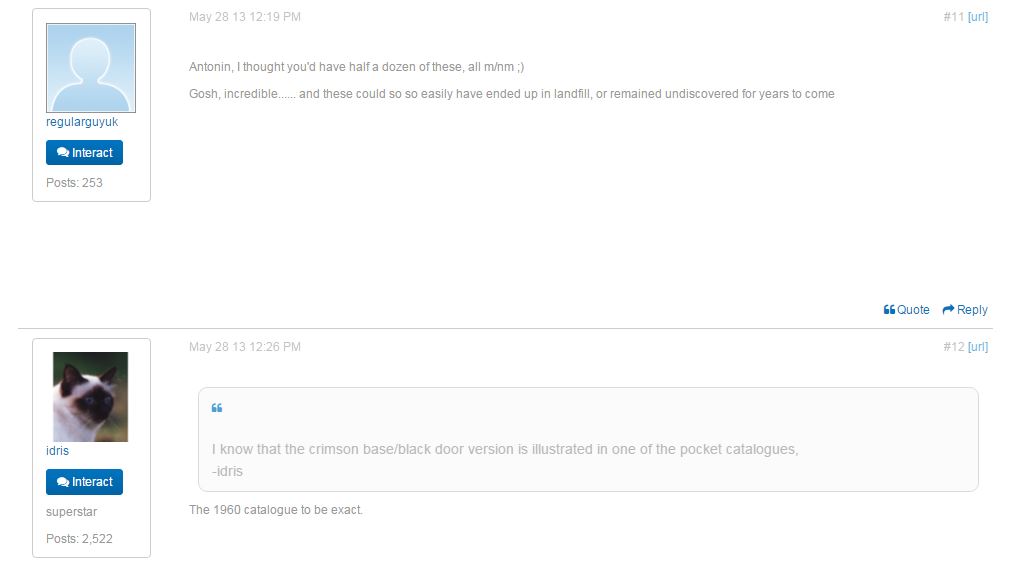Click the #12 post number

tap(953, 347)
